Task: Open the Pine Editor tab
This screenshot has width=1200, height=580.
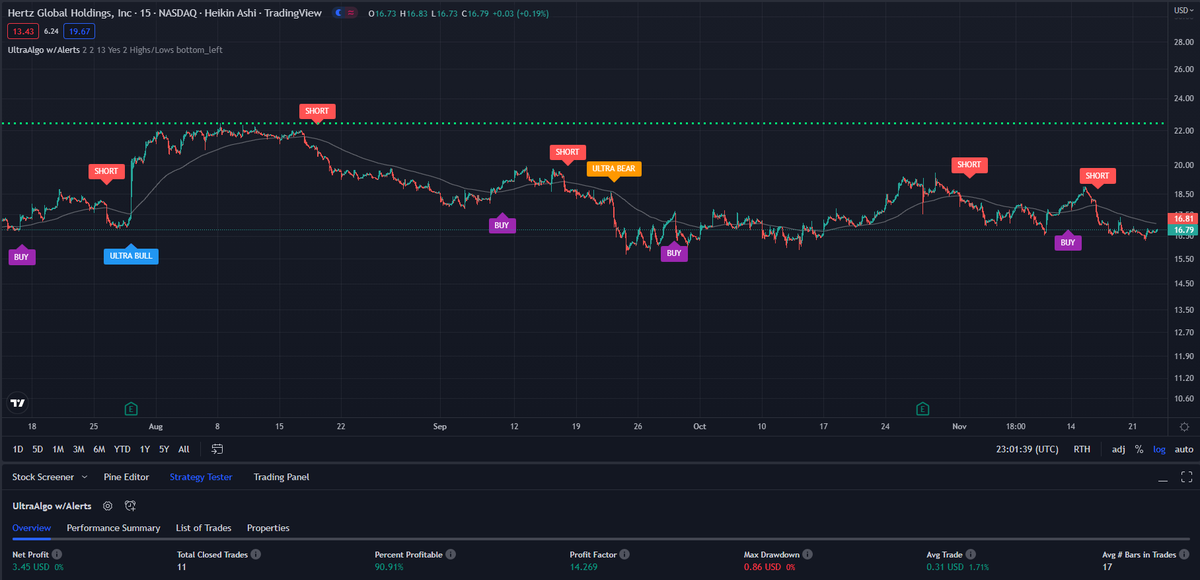Action: [x=126, y=477]
